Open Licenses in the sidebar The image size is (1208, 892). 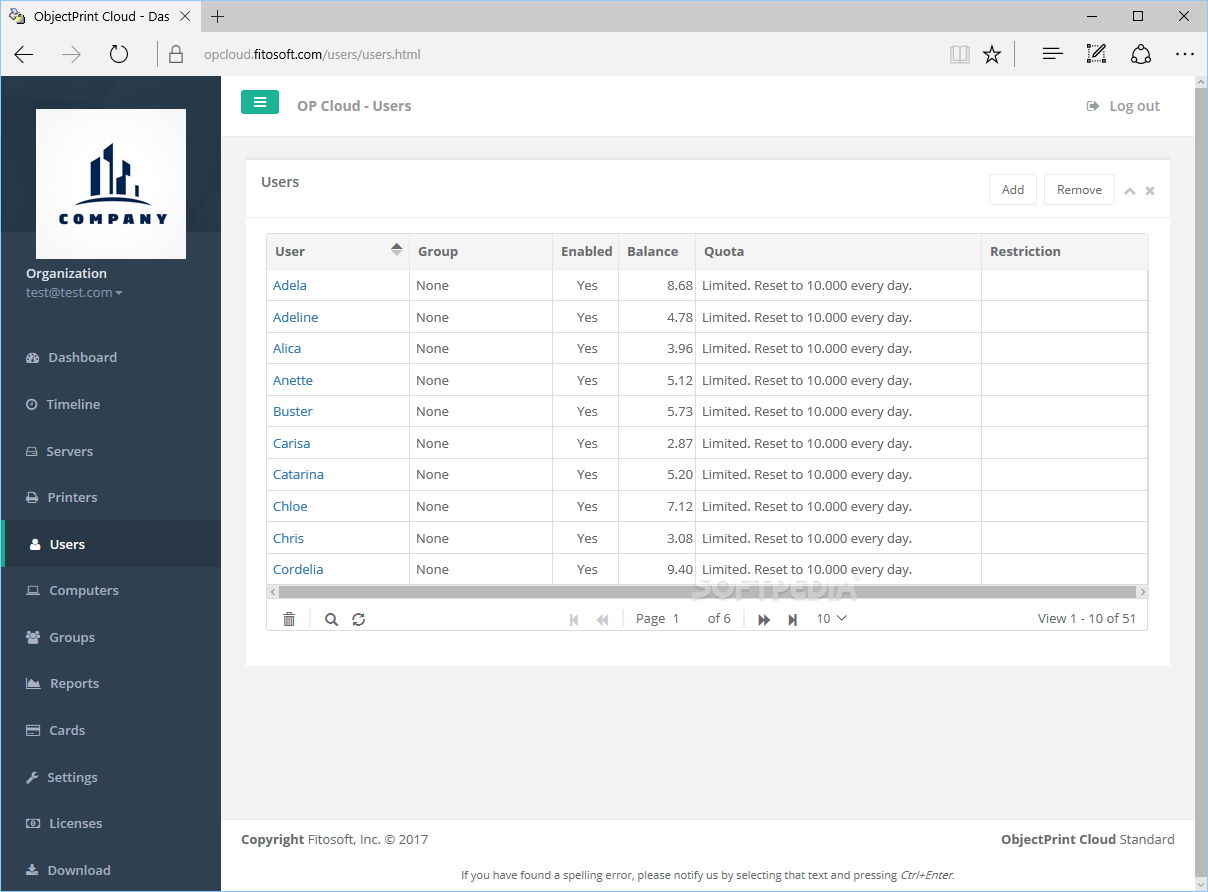pyautogui.click(x=110, y=823)
